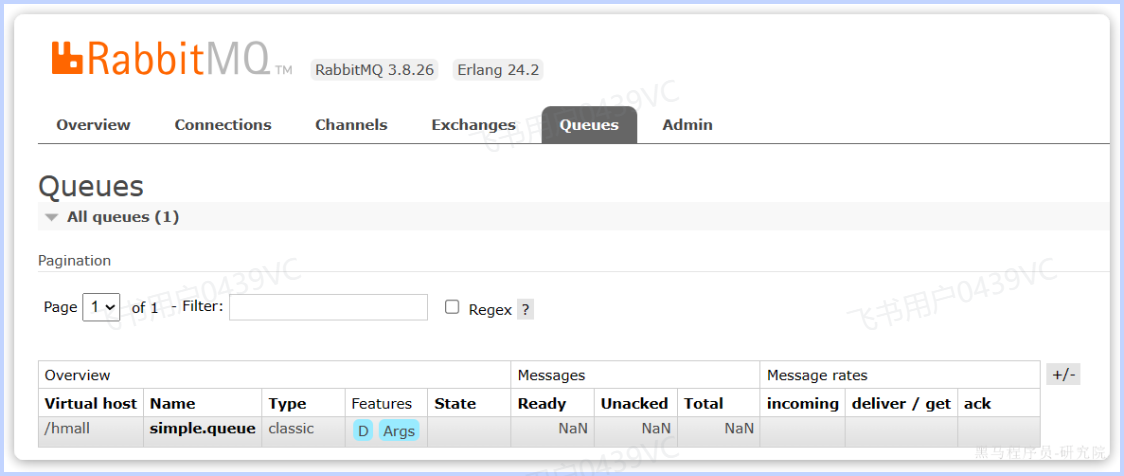Sort by State column header
This screenshot has width=1124, height=476.
click(455, 404)
